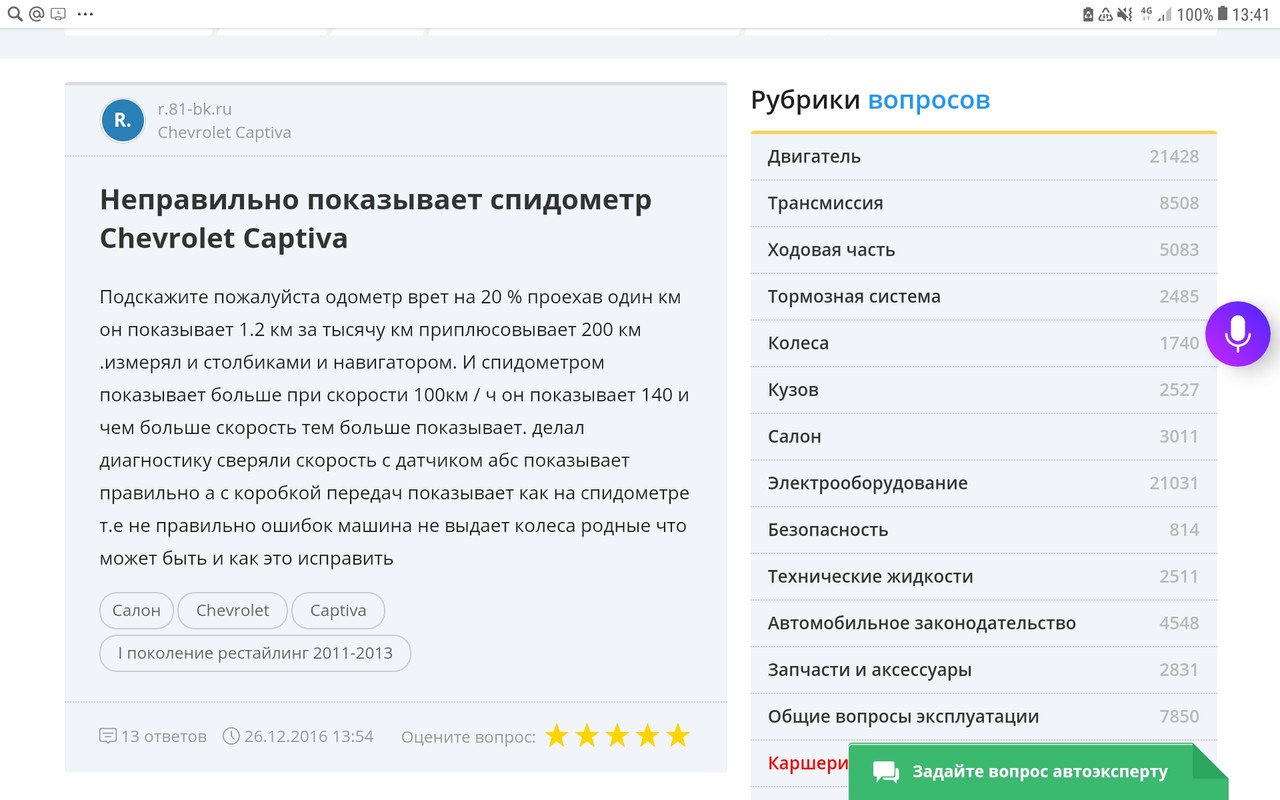Click the count 21031 next to Электрооборудование

pos(1174,483)
